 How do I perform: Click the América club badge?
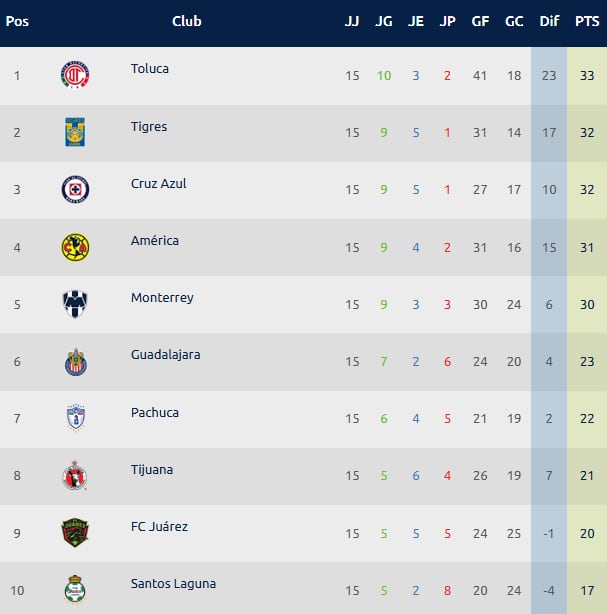pos(75,247)
